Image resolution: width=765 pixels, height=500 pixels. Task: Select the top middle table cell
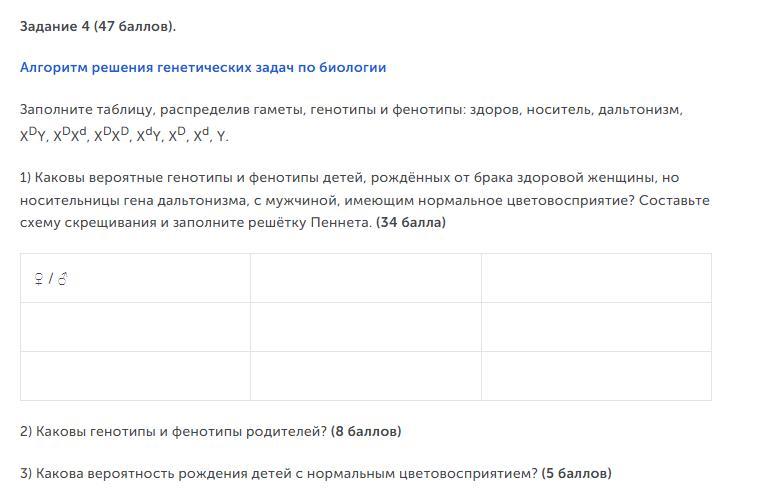coord(366,278)
